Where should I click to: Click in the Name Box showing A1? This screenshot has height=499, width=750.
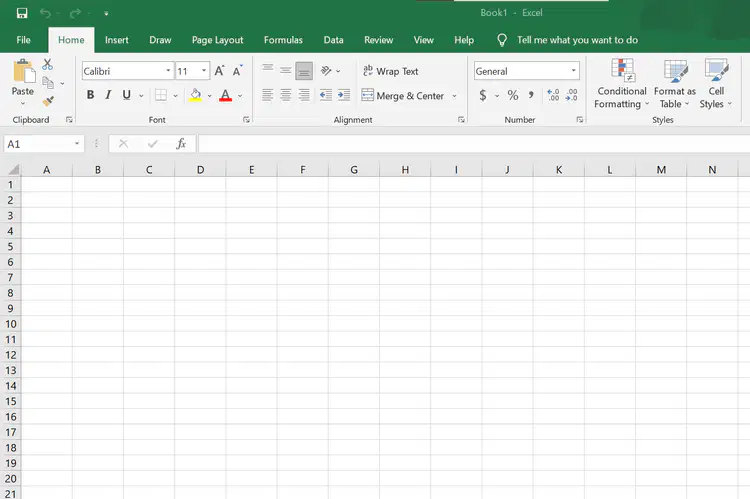pos(39,144)
